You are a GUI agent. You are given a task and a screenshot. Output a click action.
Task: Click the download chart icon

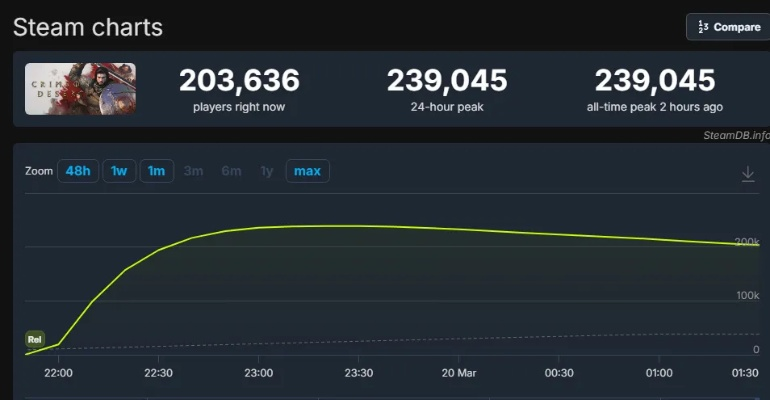[x=748, y=174]
